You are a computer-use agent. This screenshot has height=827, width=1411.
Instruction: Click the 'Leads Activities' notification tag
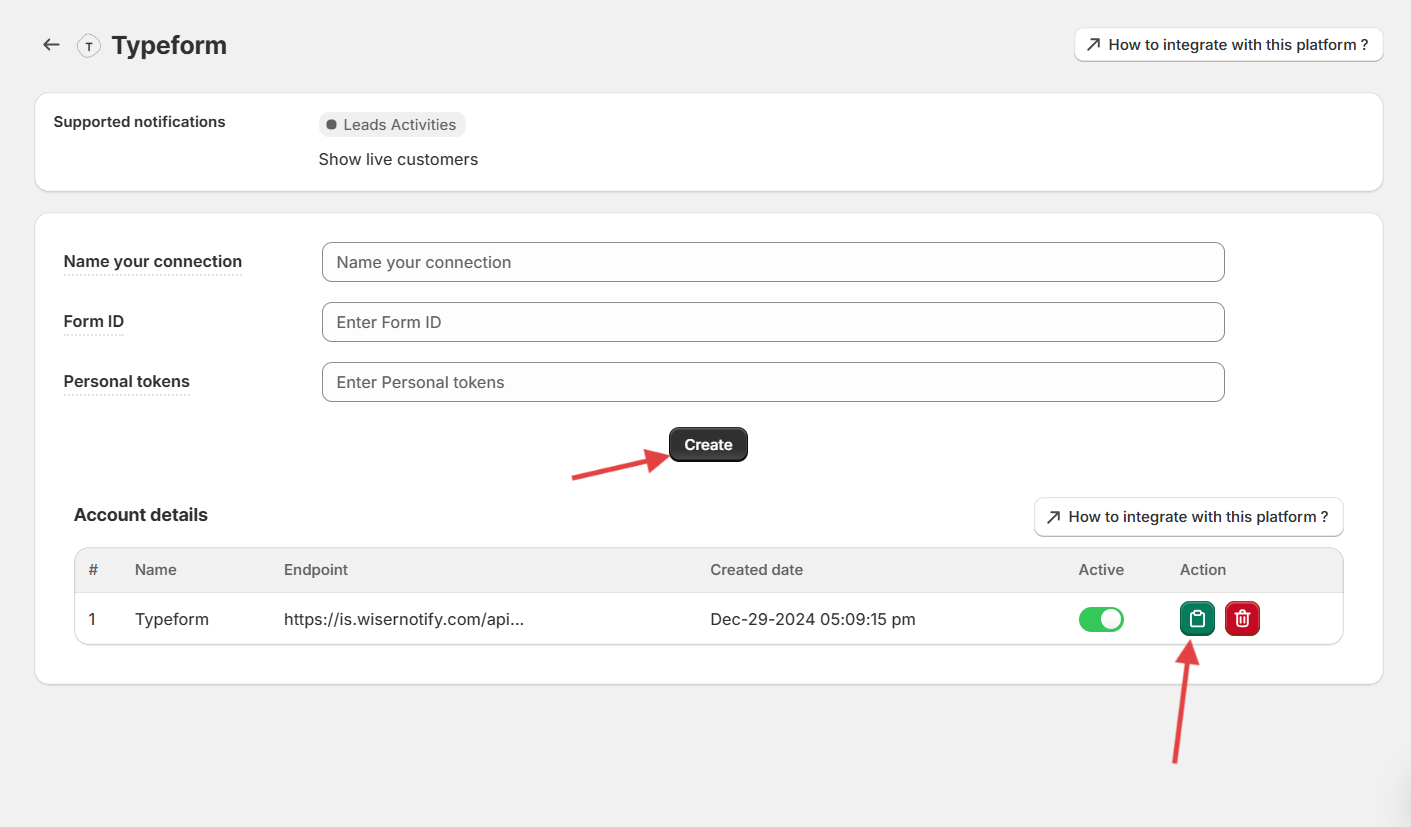(x=392, y=125)
